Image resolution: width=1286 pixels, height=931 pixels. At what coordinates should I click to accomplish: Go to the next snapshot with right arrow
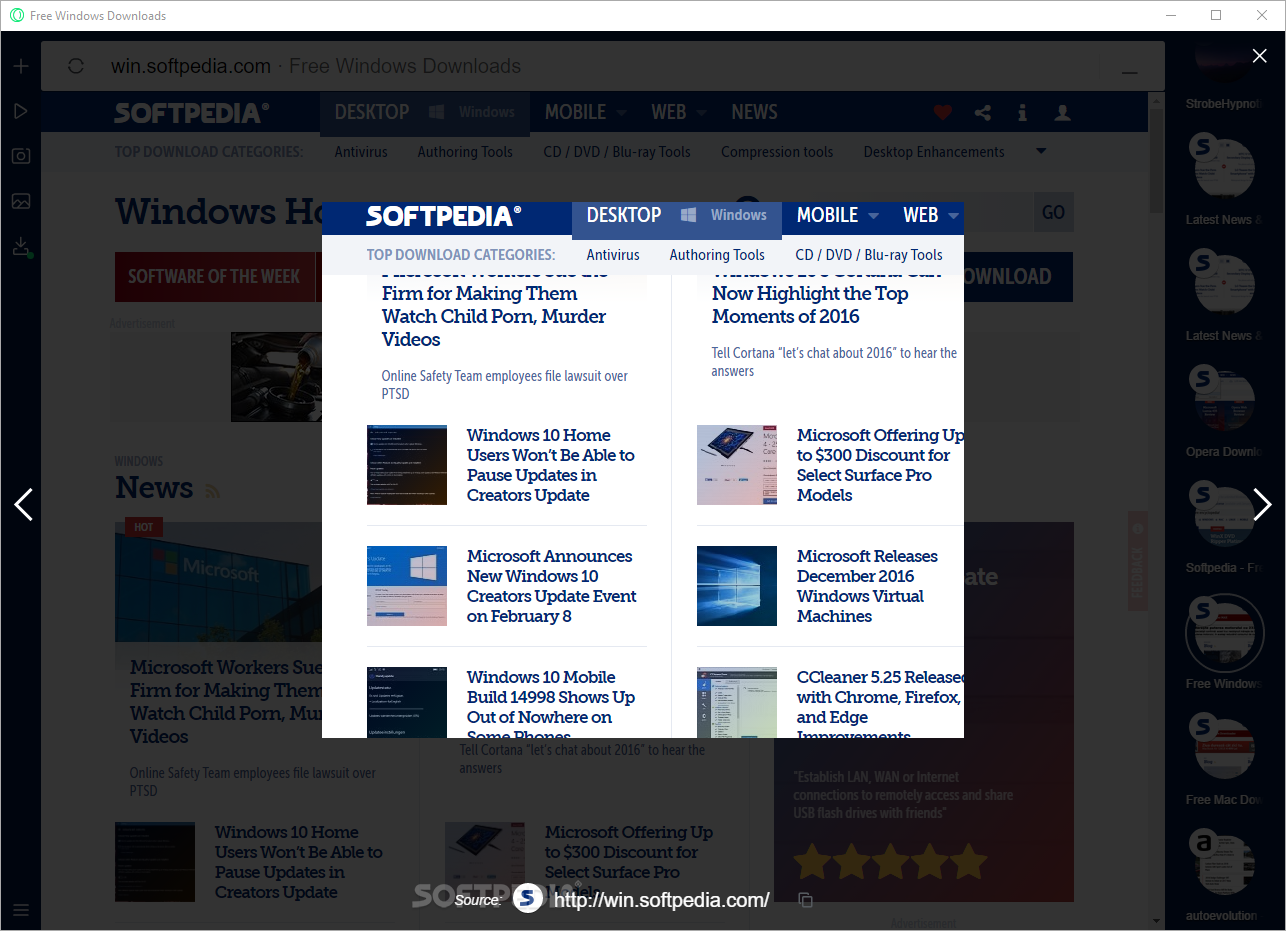click(x=1262, y=505)
